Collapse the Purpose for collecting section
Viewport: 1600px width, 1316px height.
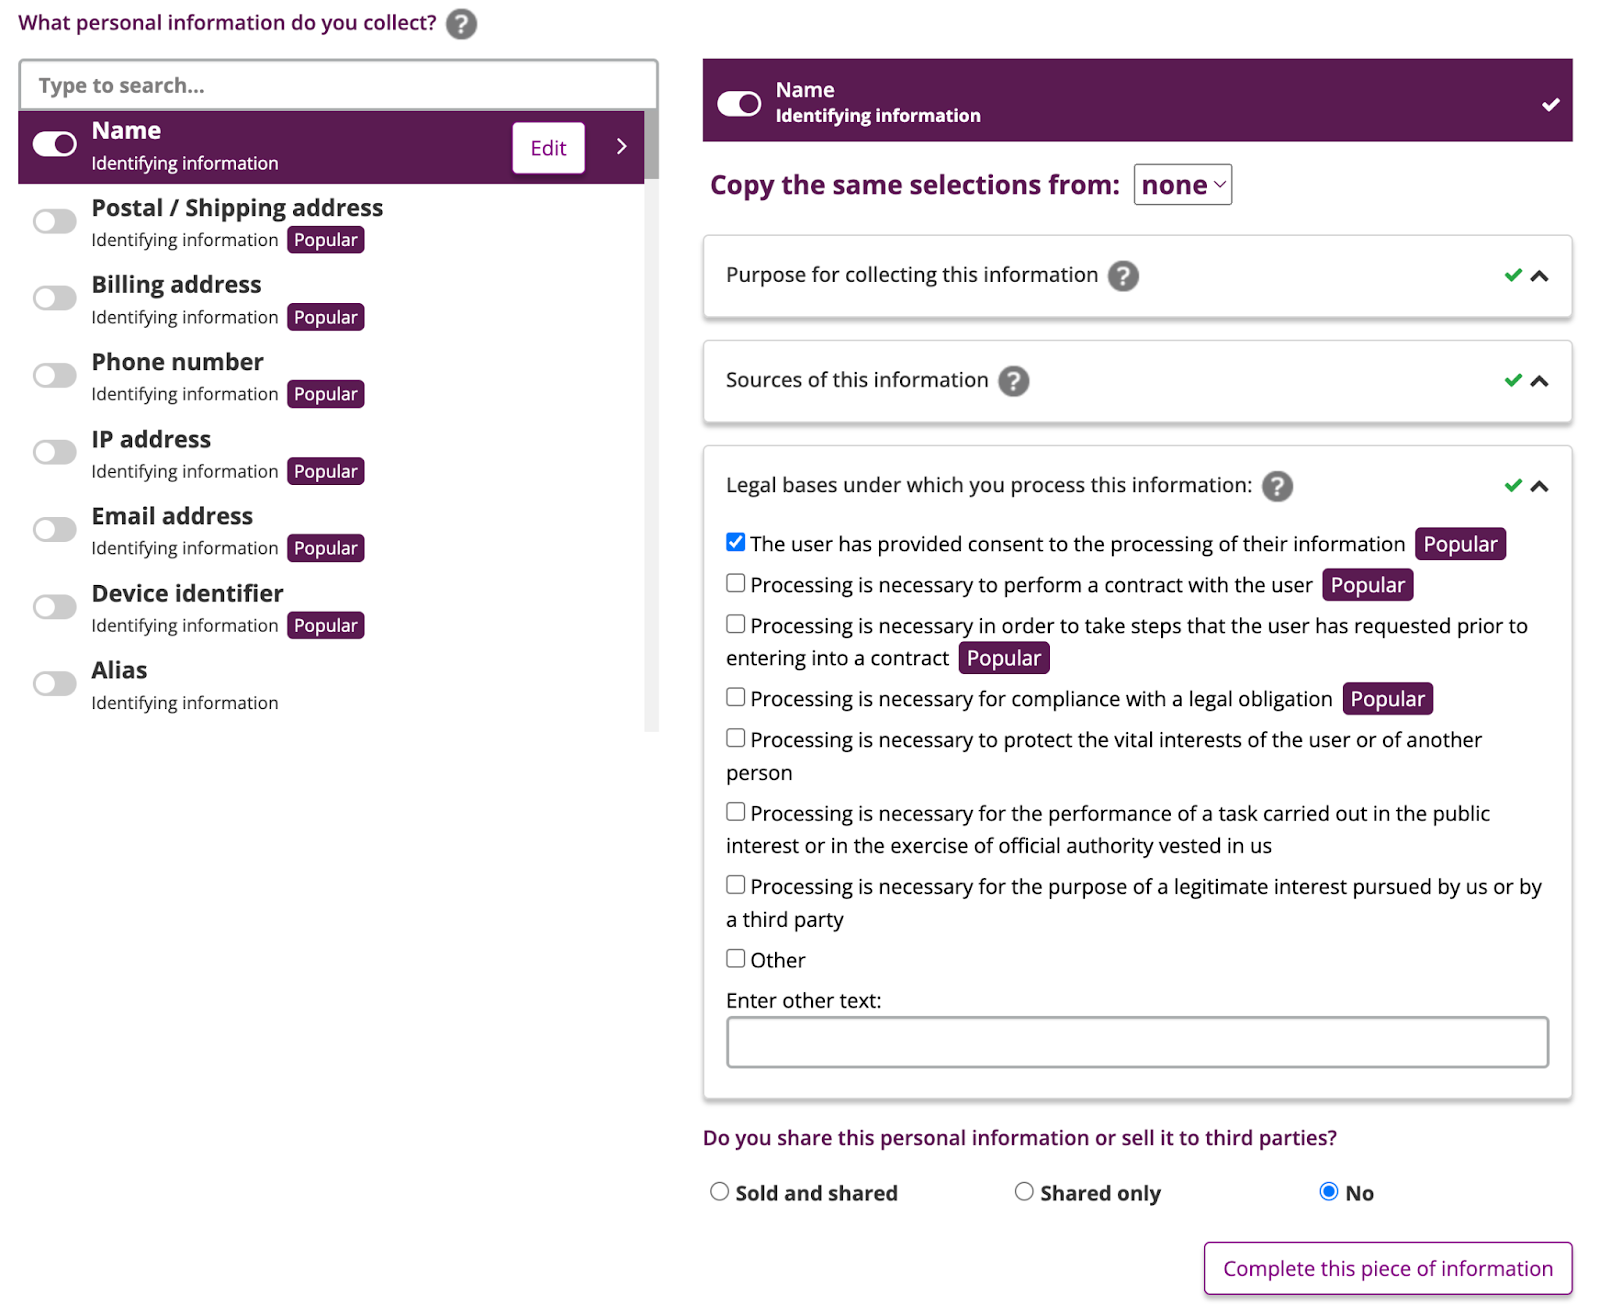click(x=1539, y=276)
